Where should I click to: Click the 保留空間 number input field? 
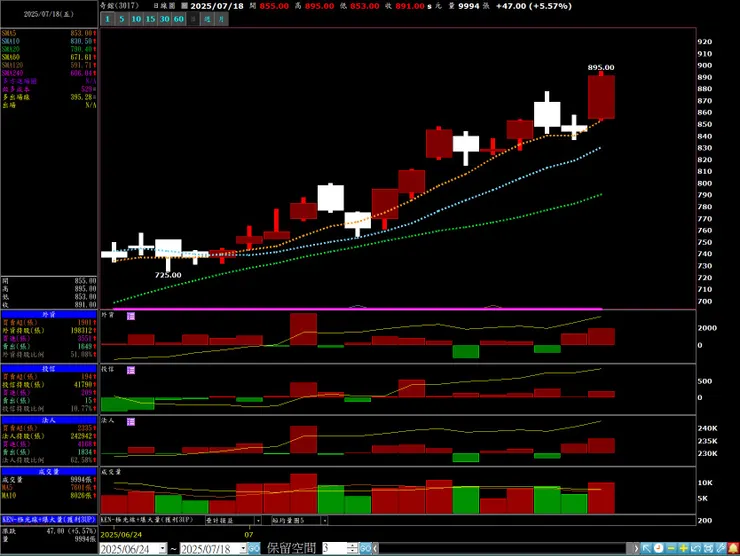334,548
